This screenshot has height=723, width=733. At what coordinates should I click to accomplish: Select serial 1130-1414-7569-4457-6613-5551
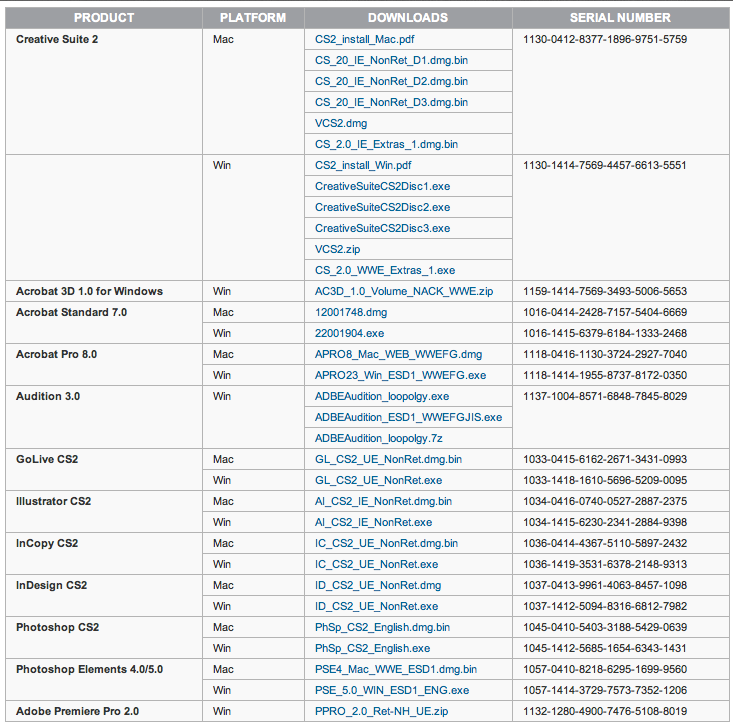pyautogui.click(x=604, y=165)
